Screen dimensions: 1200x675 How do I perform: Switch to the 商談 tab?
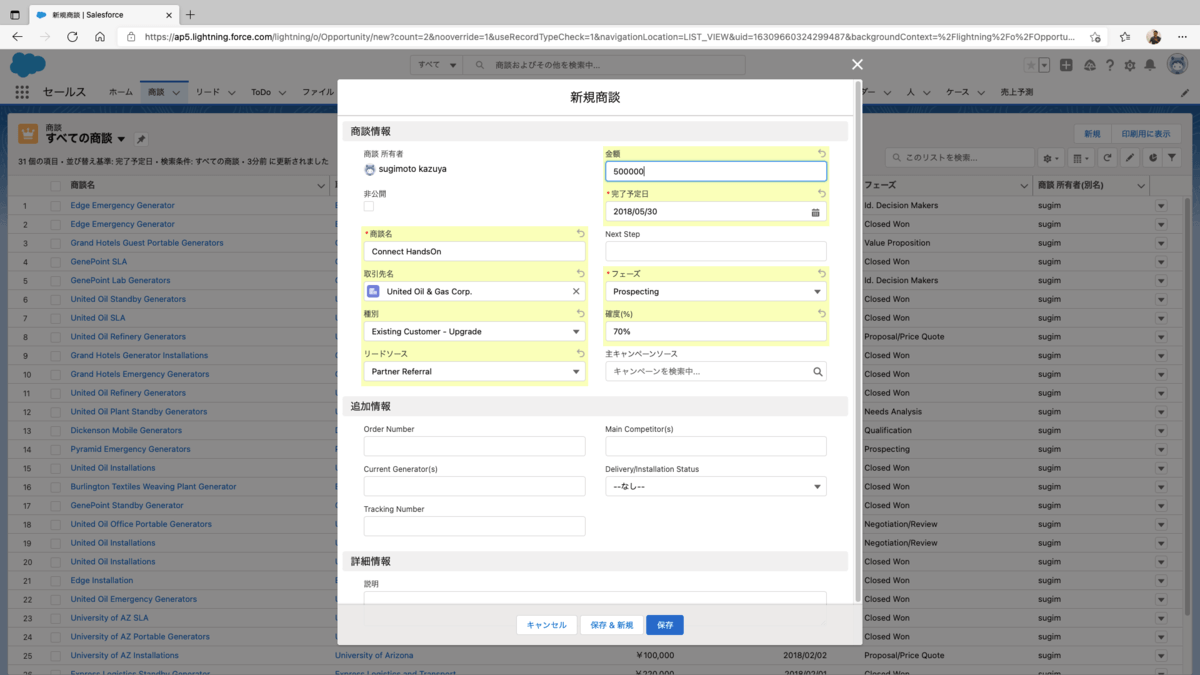pos(156,92)
